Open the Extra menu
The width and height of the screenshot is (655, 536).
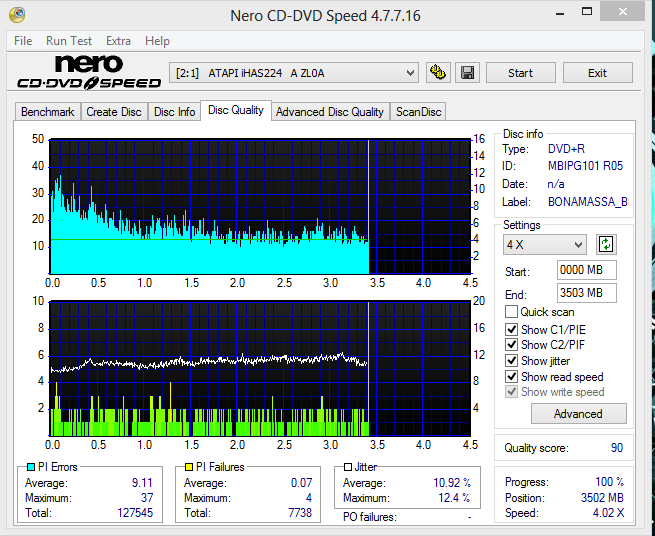coord(118,41)
